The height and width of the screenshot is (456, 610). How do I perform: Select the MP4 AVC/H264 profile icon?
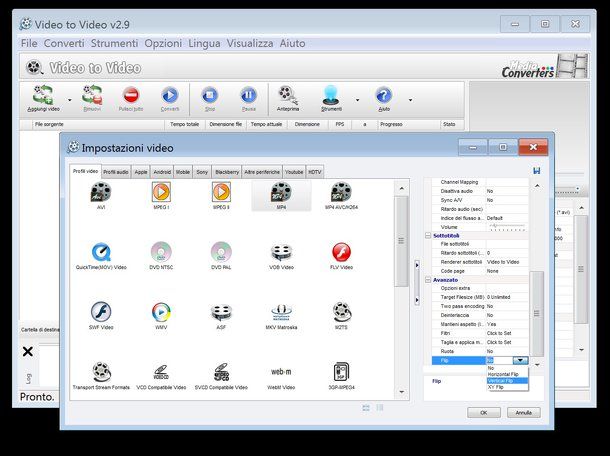[341, 192]
